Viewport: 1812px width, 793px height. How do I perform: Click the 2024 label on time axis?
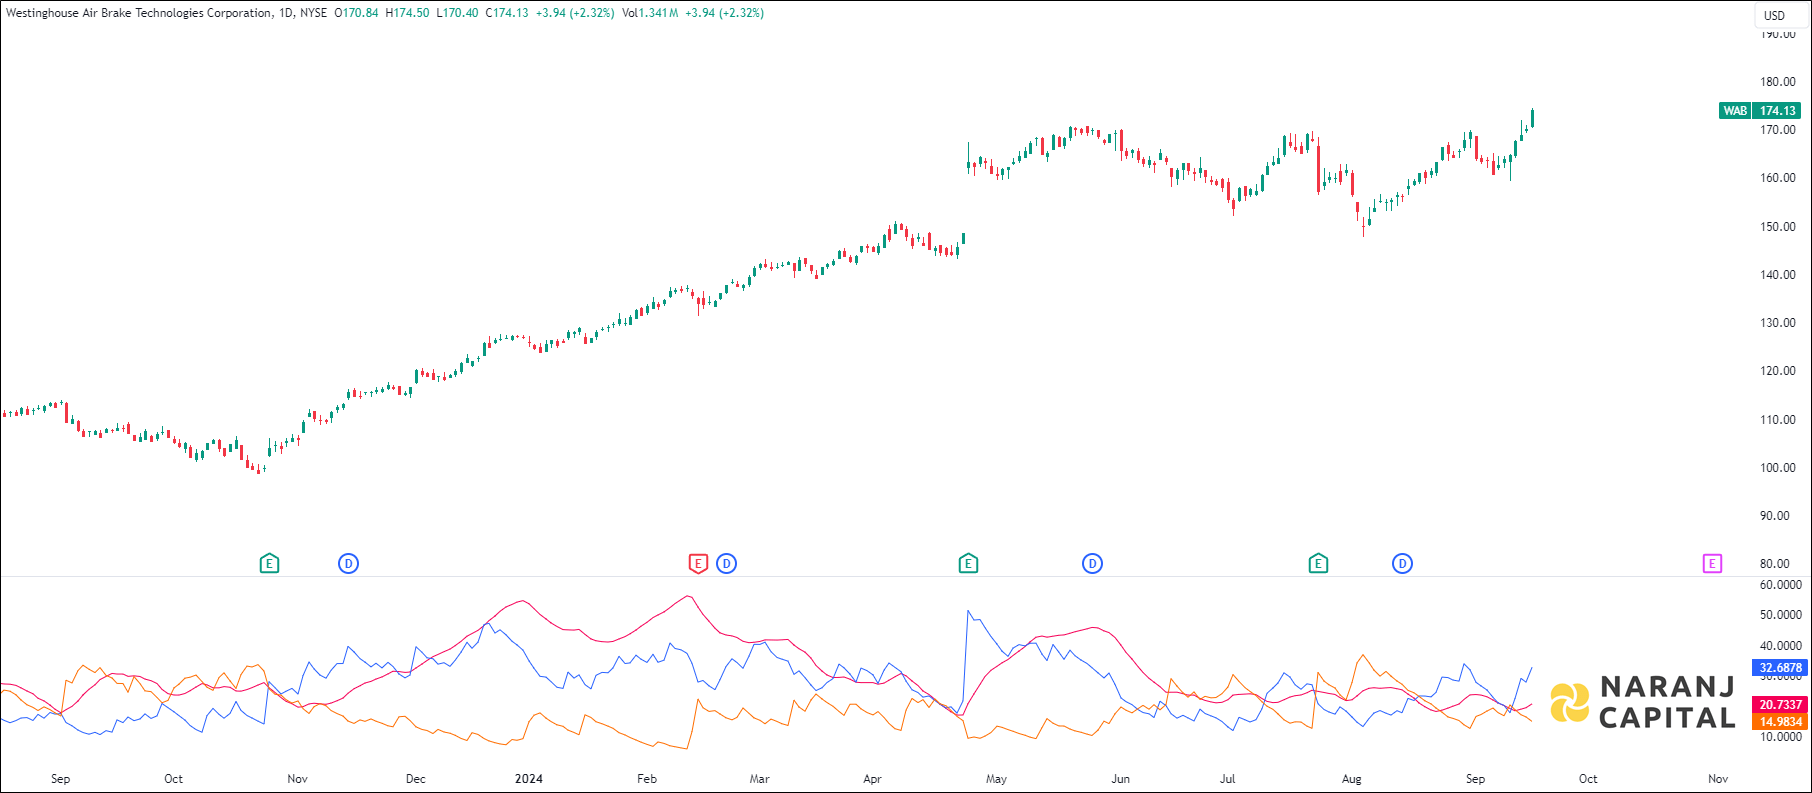point(528,779)
